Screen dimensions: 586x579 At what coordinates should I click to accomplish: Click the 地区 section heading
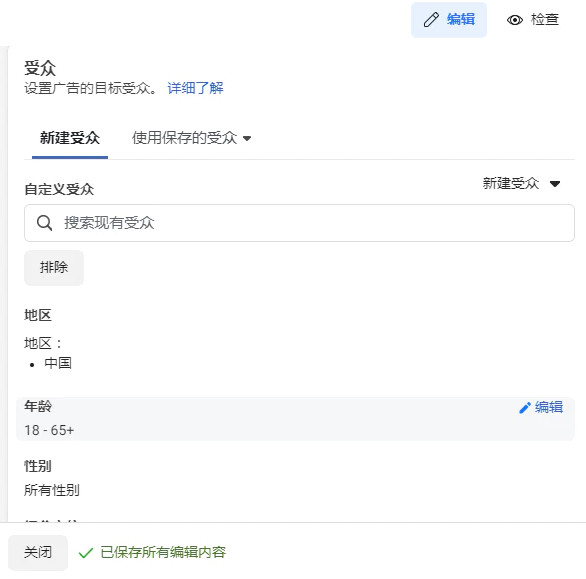point(38,315)
